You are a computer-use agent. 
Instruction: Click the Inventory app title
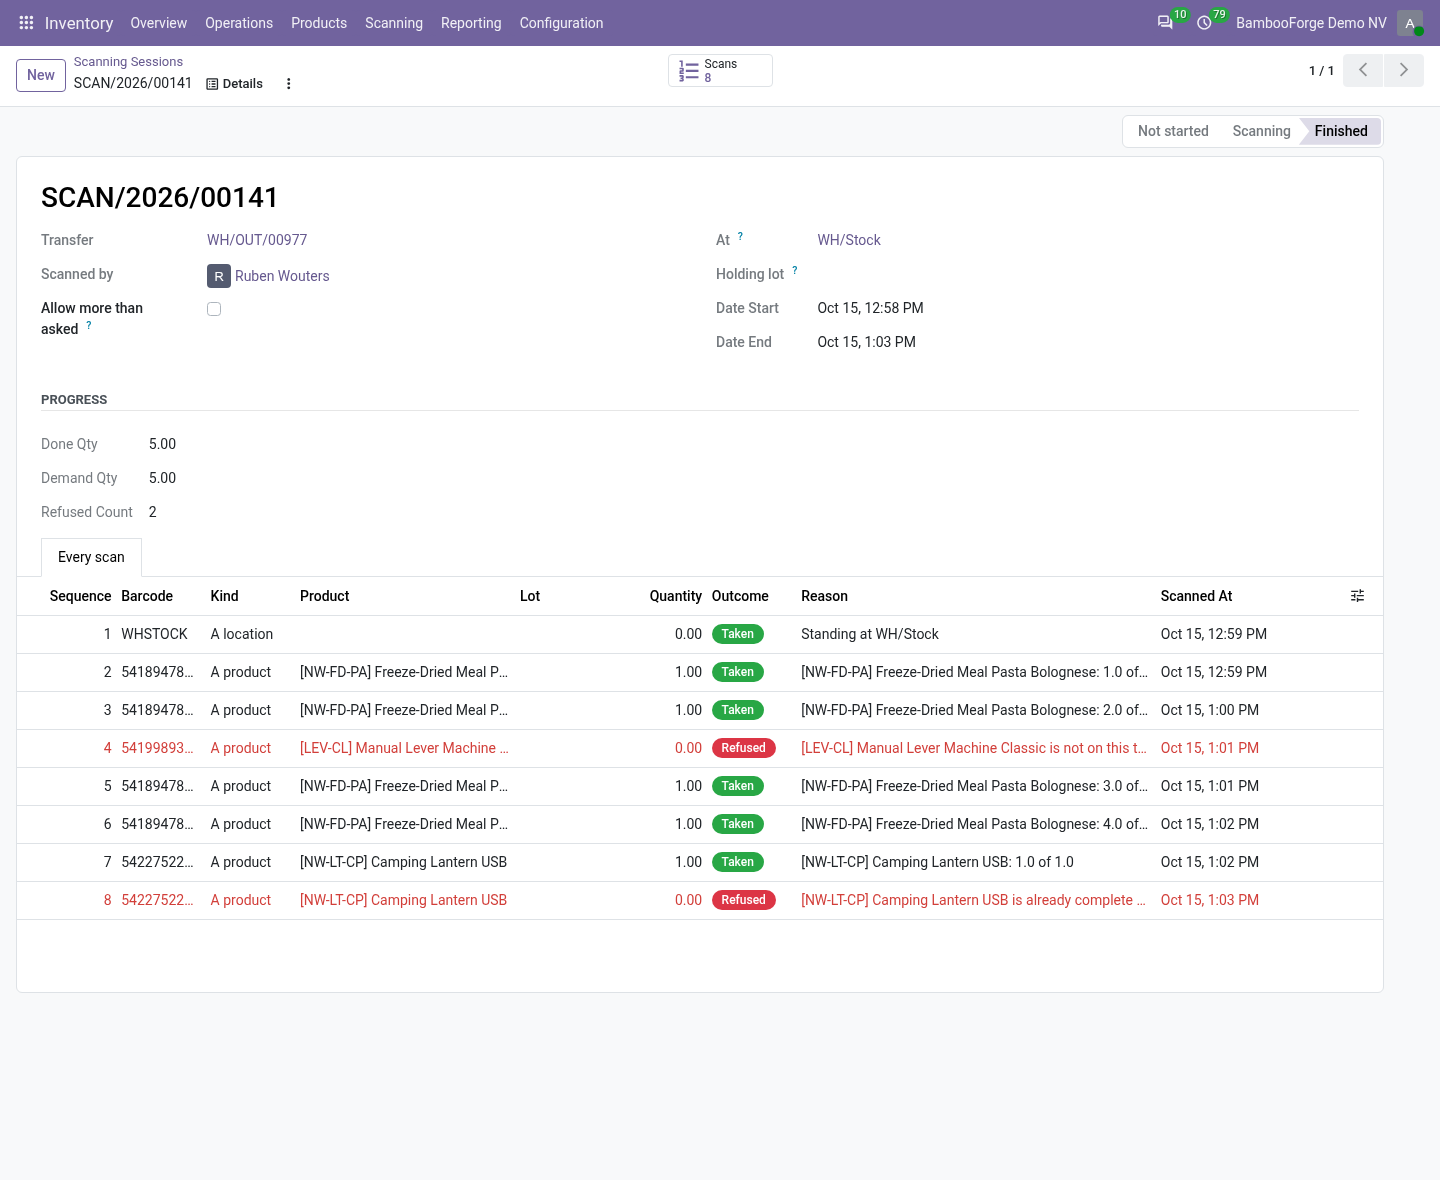[79, 23]
